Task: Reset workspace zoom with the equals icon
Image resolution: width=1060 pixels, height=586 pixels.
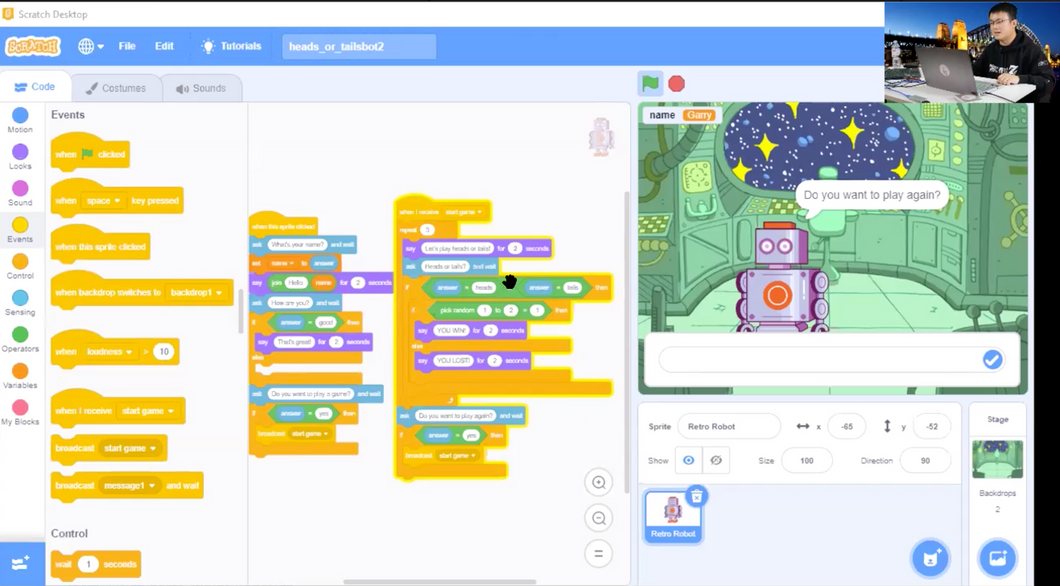Action: click(599, 553)
